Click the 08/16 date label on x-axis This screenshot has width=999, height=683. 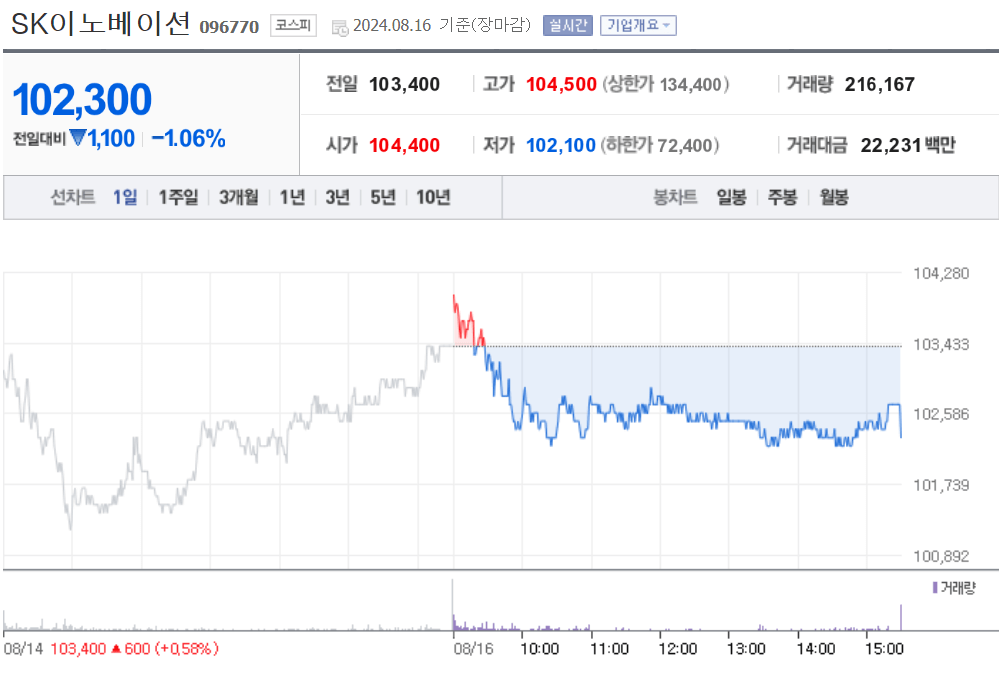click(x=473, y=649)
